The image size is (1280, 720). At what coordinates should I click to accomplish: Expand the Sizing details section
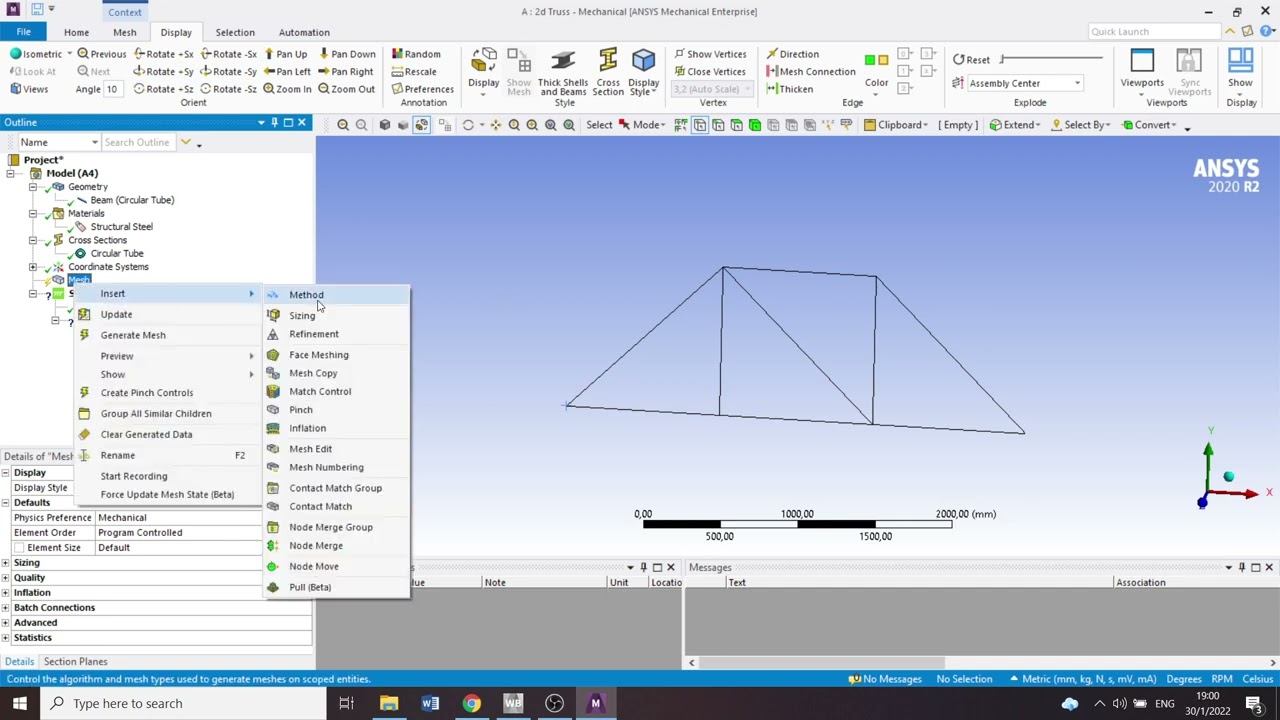(6, 563)
